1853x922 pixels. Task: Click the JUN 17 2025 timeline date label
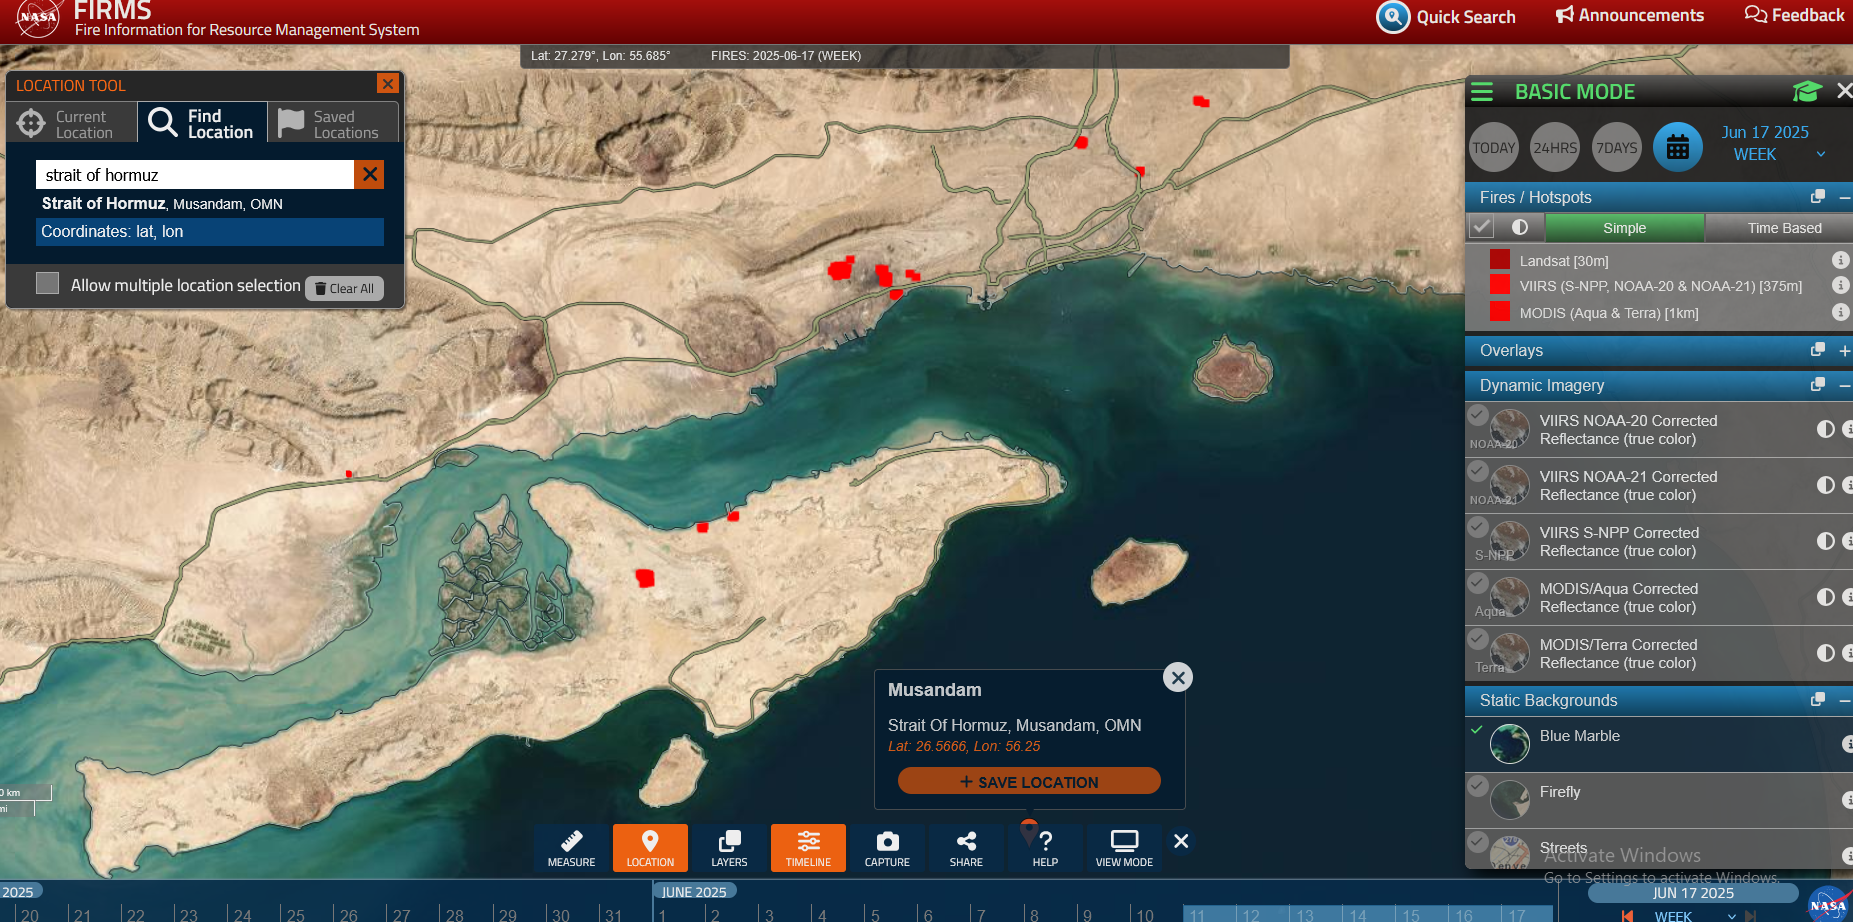tap(1693, 893)
